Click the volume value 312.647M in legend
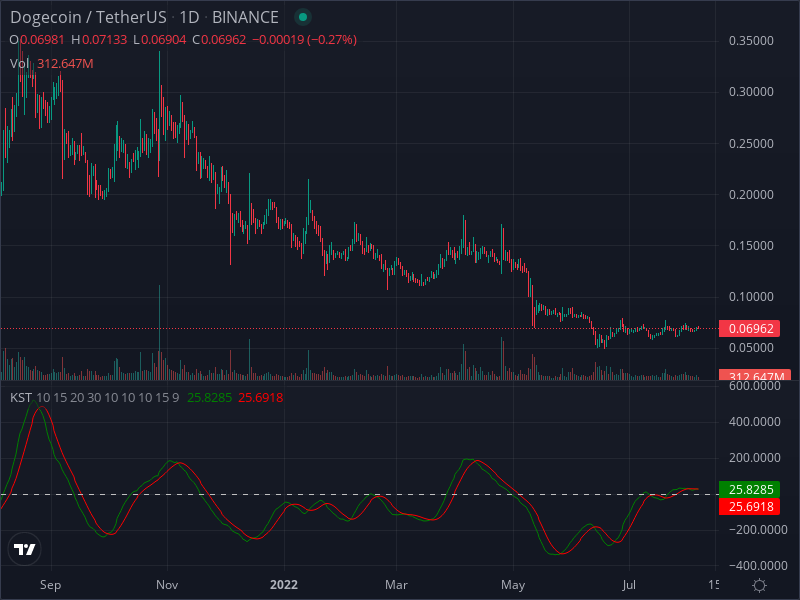 [x=65, y=64]
